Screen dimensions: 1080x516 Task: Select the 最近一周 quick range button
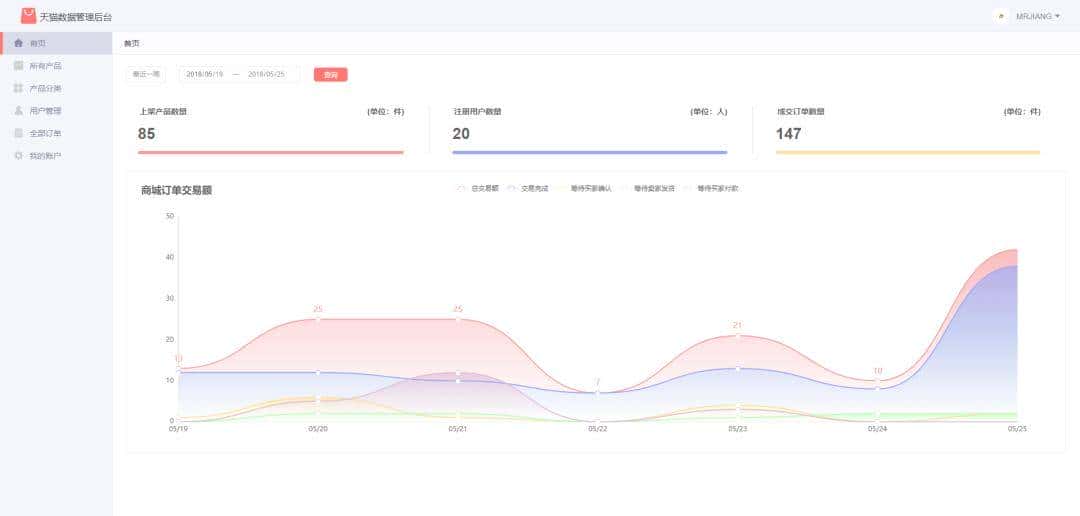pyautogui.click(x=146, y=74)
